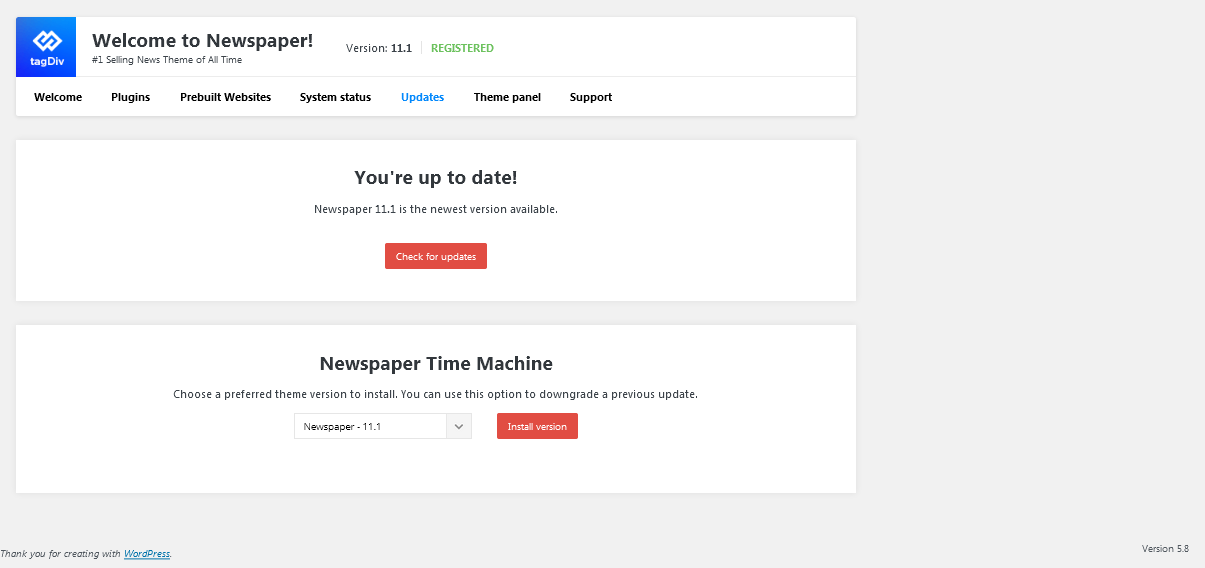The width and height of the screenshot is (1205, 568).
Task: Click the You're up to date! heading
Action: point(436,178)
